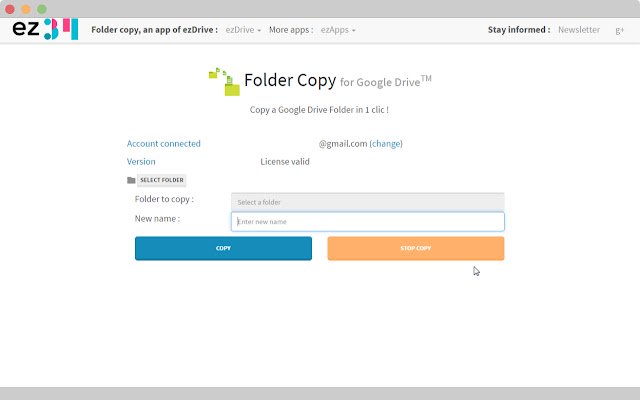This screenshot has height=400, width=640.
Task: Close the window with the red button
Action: (x=10, y=9)
